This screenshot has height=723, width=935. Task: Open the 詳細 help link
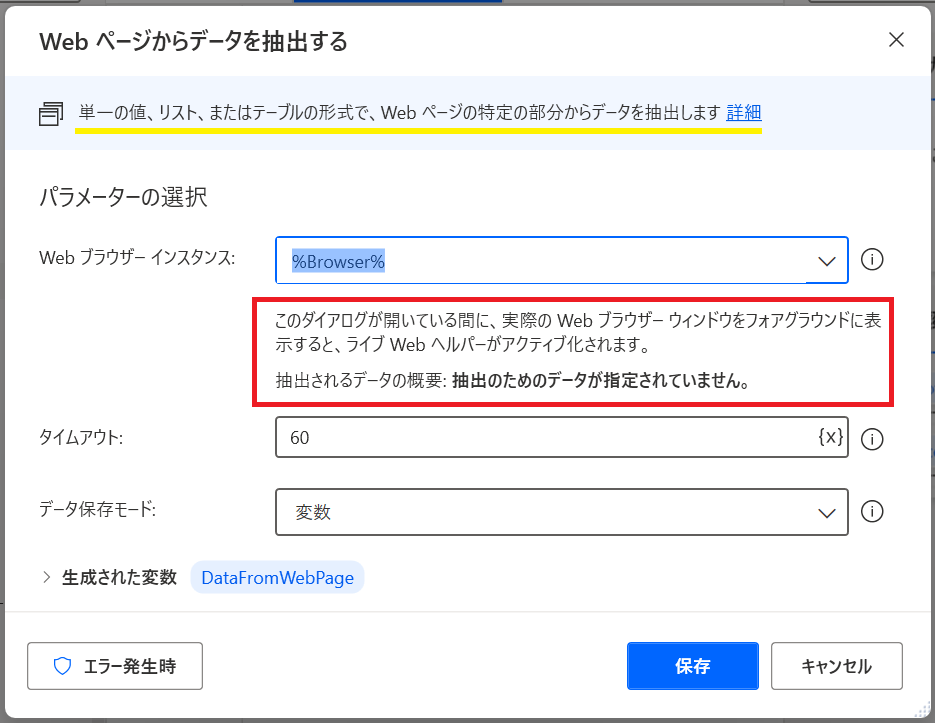(x=743, y=113)
